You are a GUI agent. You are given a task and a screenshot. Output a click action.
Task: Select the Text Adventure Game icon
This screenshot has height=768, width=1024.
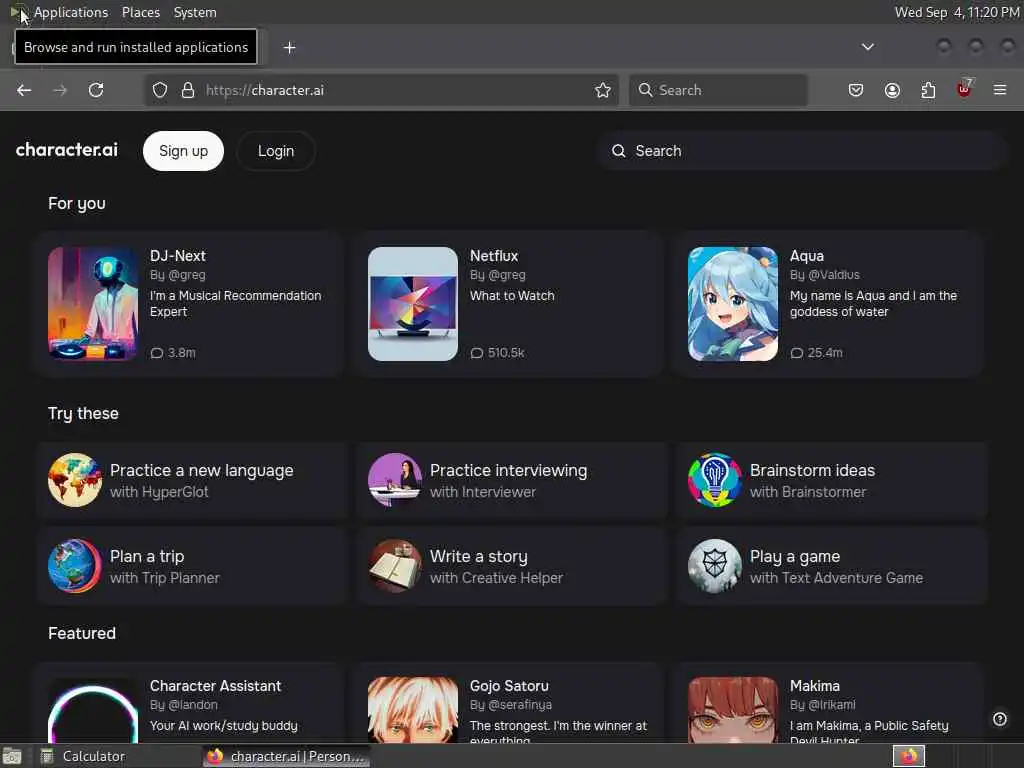pyautogui.click(x=714, y=566)
